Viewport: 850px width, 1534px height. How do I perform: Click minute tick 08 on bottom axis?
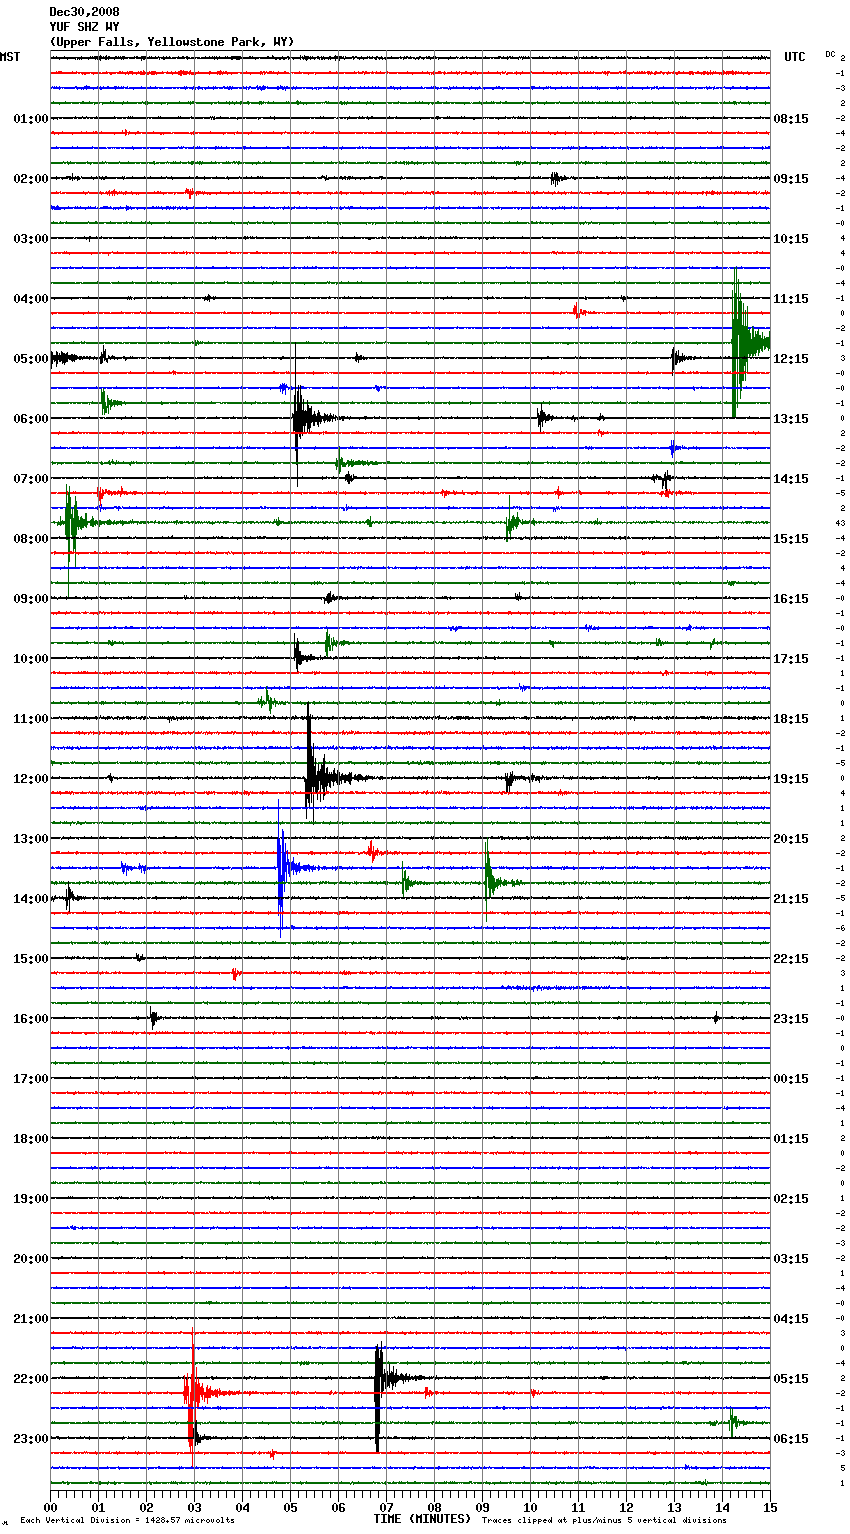(x=434, y=1507)
